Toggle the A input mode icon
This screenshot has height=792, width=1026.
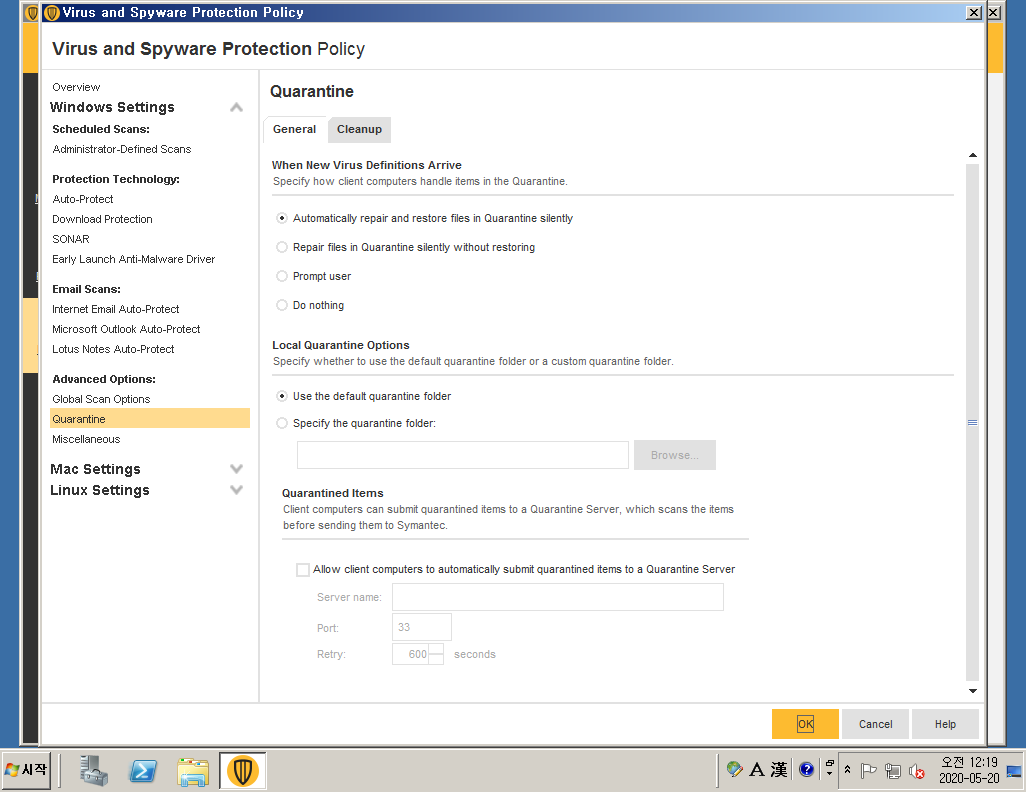pos(757,769)
